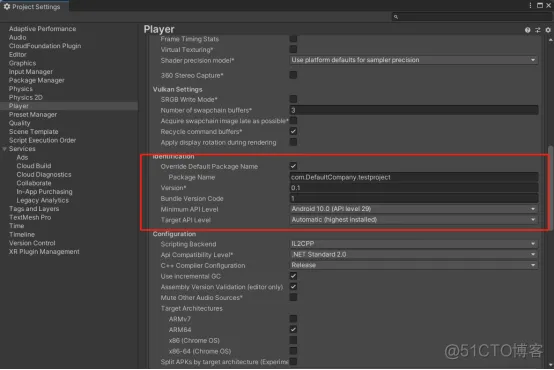This screenshot has width=554, height=370.
Task: Toggle Frame Timing Stats checkbox
Action: (x=293, y=39)
